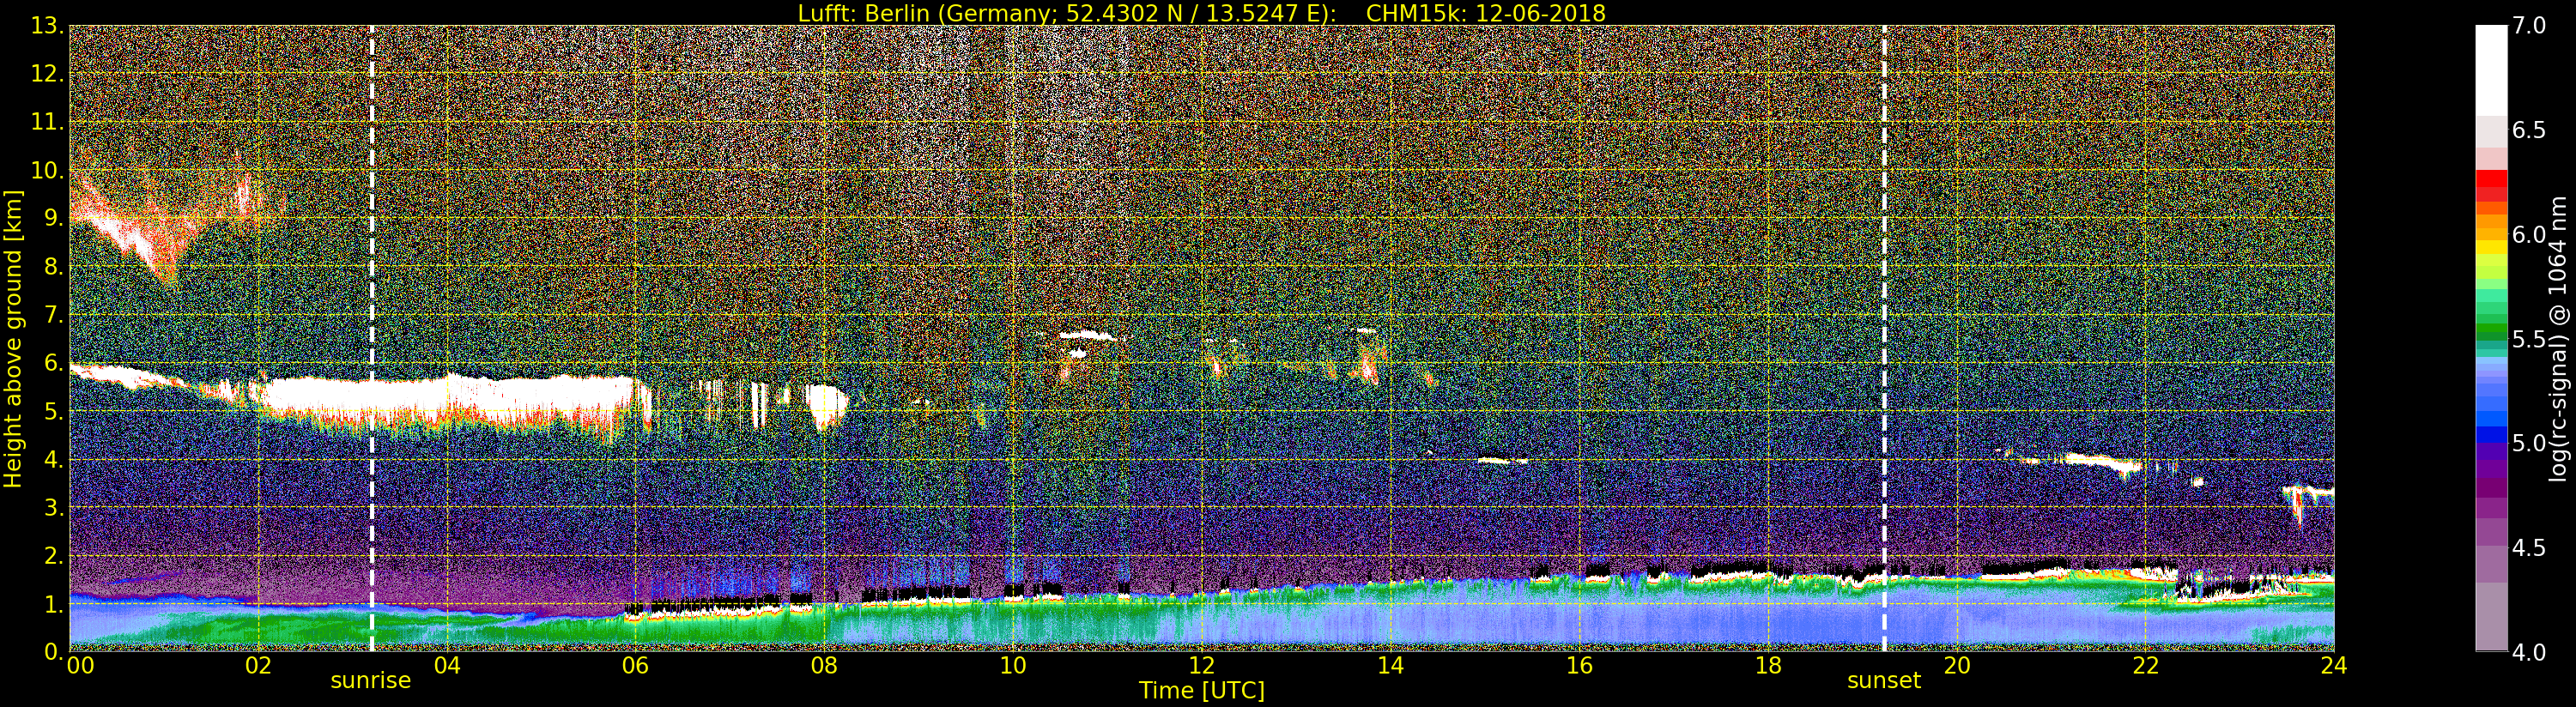Image resolution: width=2576 pixels, height=707 pixels.
Task: Click the 'Height above ground [km]' axis label
Action: 13,339
